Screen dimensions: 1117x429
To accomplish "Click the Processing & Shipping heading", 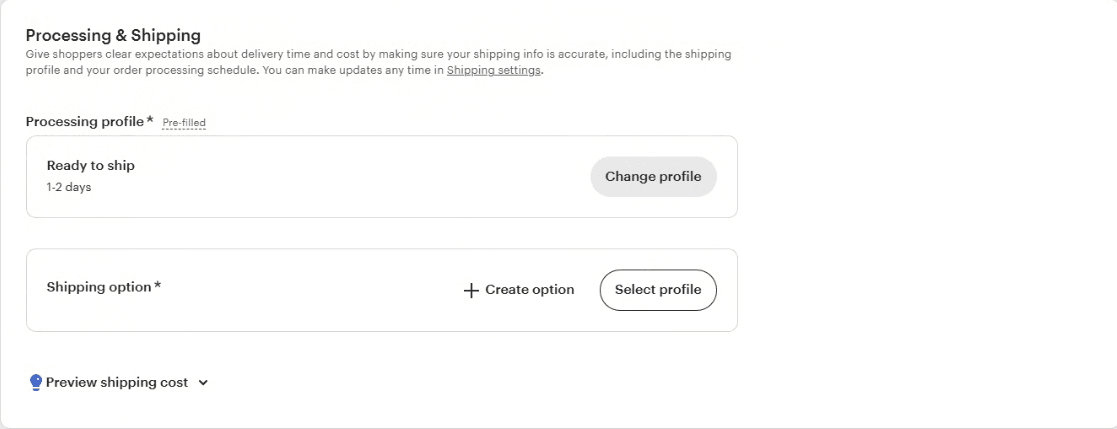I will [x=113, y=35].
